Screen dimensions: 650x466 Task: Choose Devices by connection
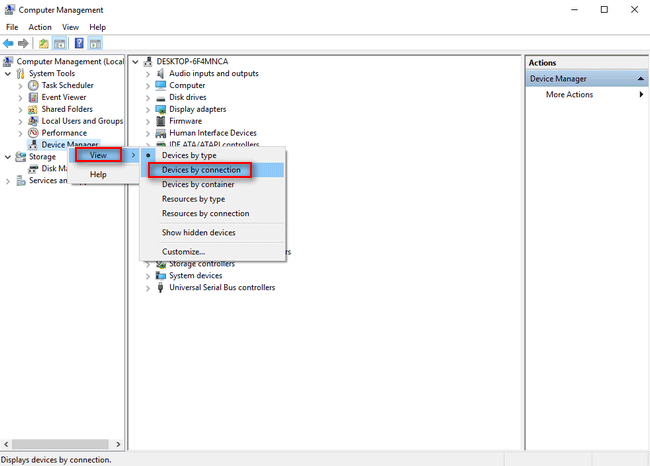pyautogui.click(x=213, y=170)
